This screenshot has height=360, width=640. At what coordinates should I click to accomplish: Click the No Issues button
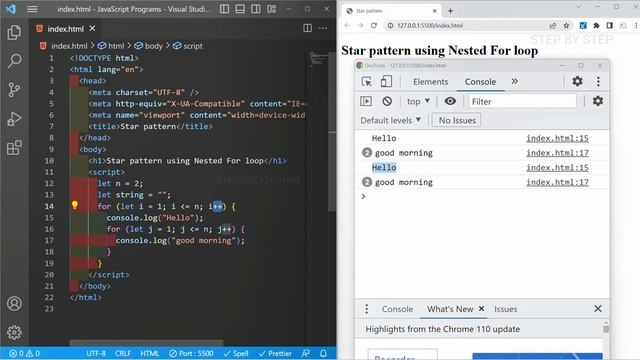(457, 120)
